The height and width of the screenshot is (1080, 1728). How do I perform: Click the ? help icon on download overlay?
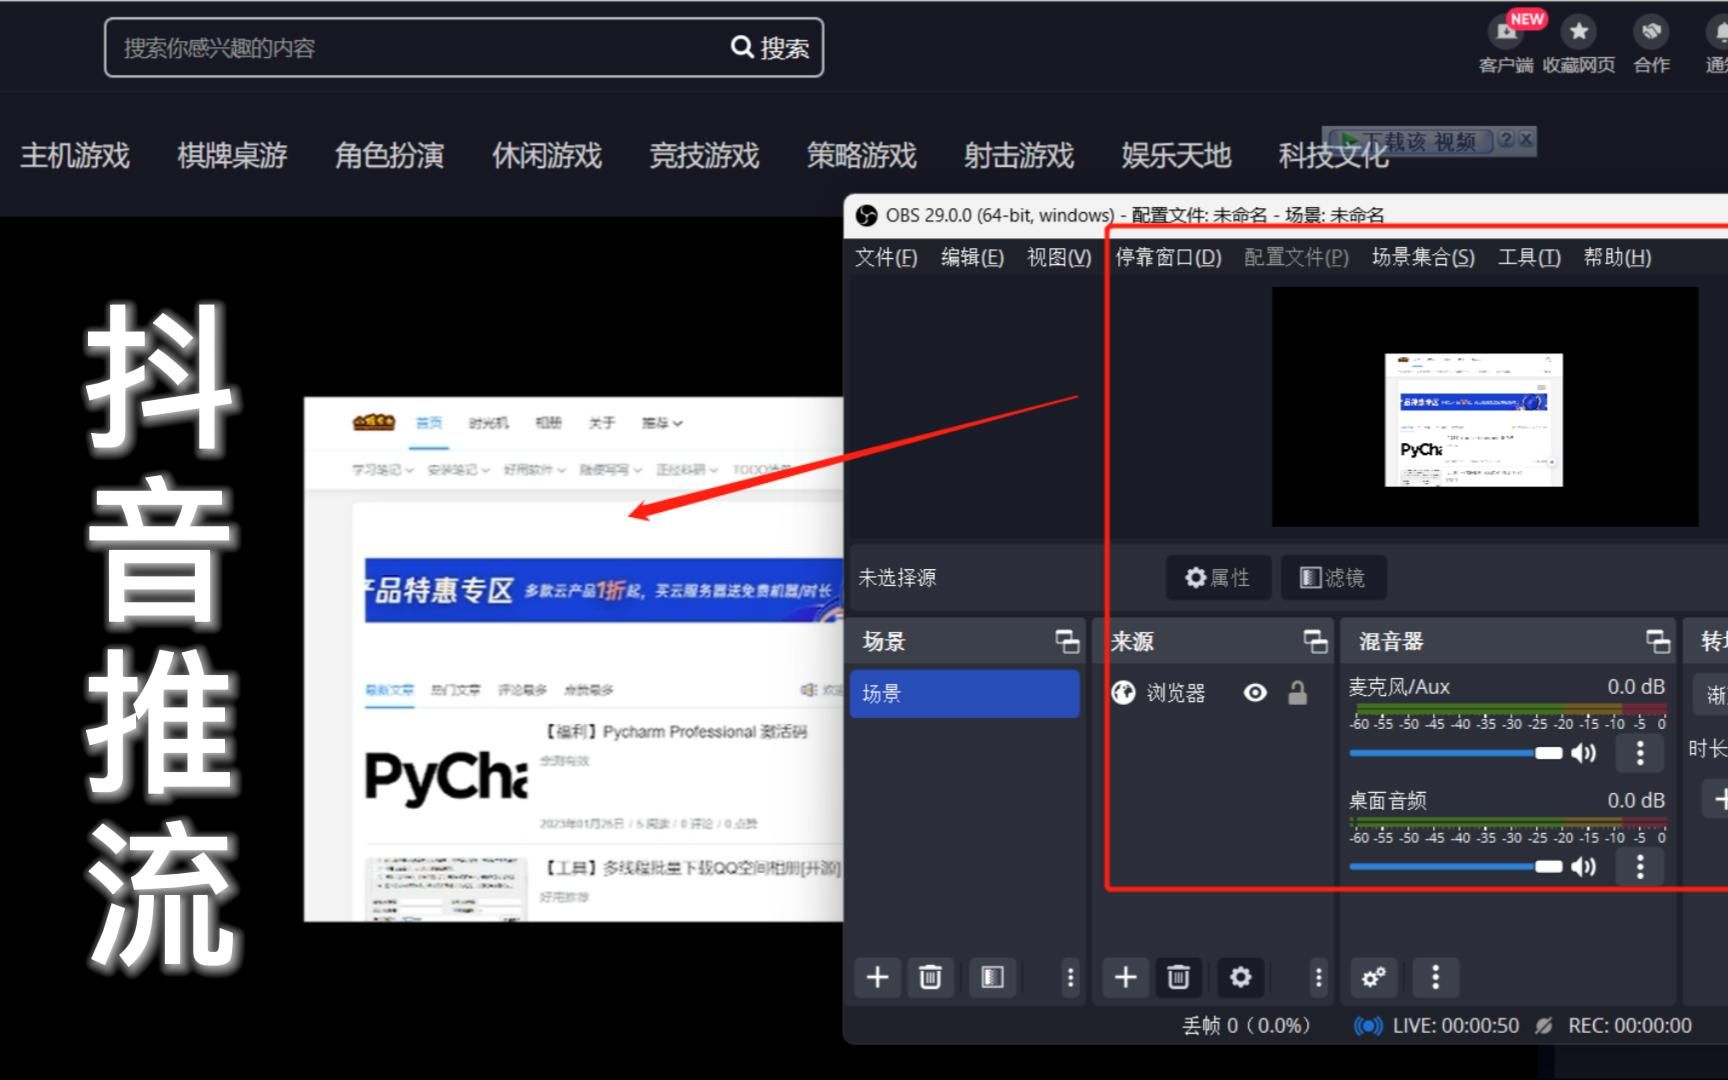(x=1506, y=140)
